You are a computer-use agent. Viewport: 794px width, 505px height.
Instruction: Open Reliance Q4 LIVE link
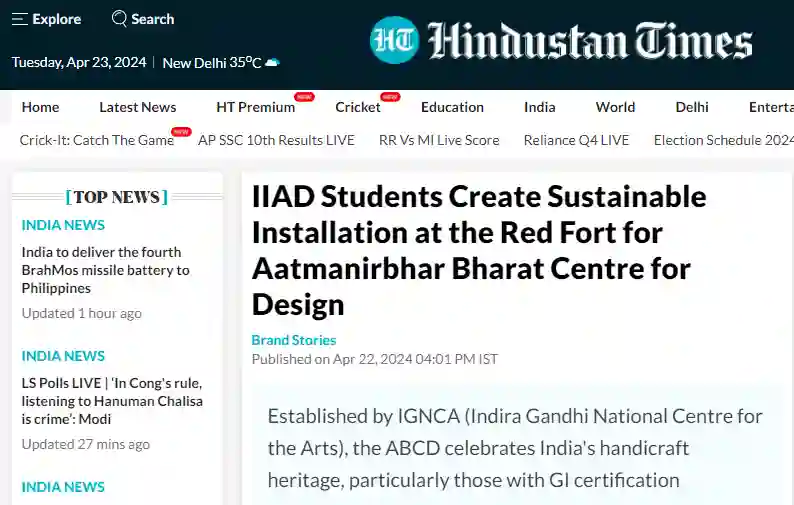tap(576, 140)
